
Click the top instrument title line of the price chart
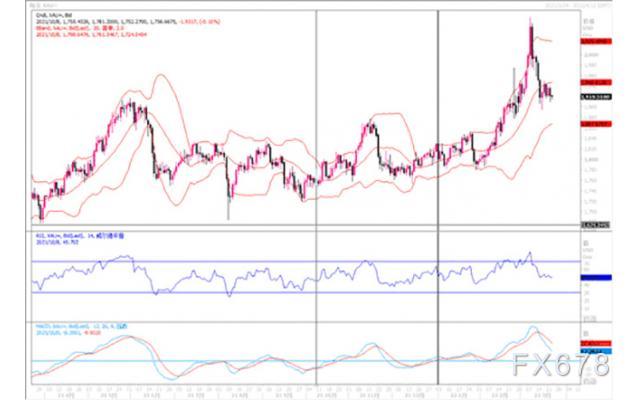pyautogui.click(x=54, y=15)
